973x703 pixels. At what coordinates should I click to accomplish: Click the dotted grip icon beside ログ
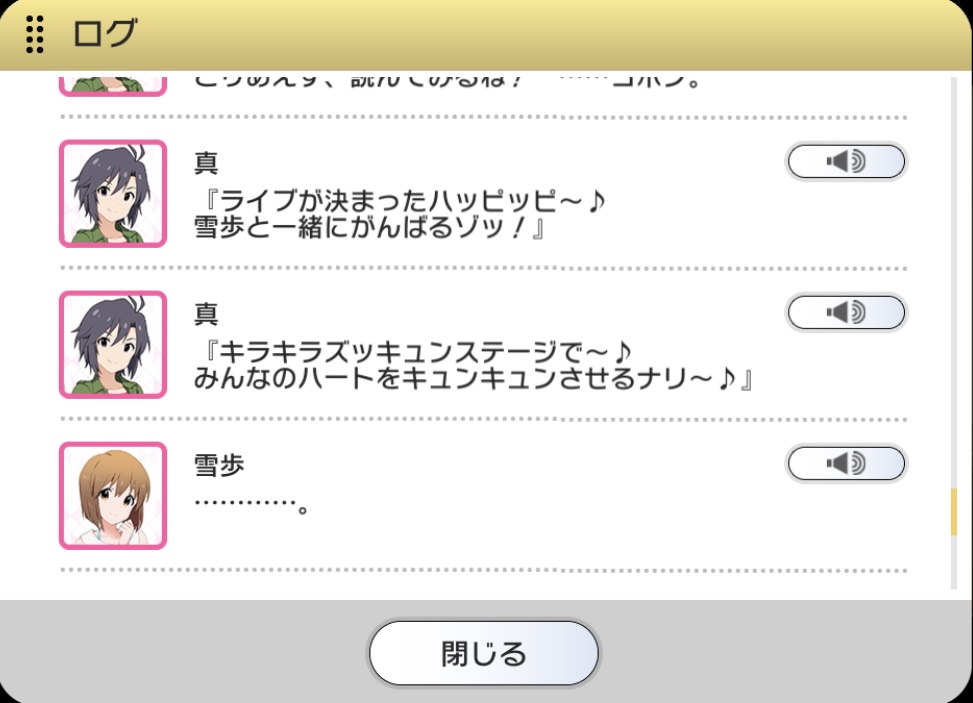tap(35, 34)
